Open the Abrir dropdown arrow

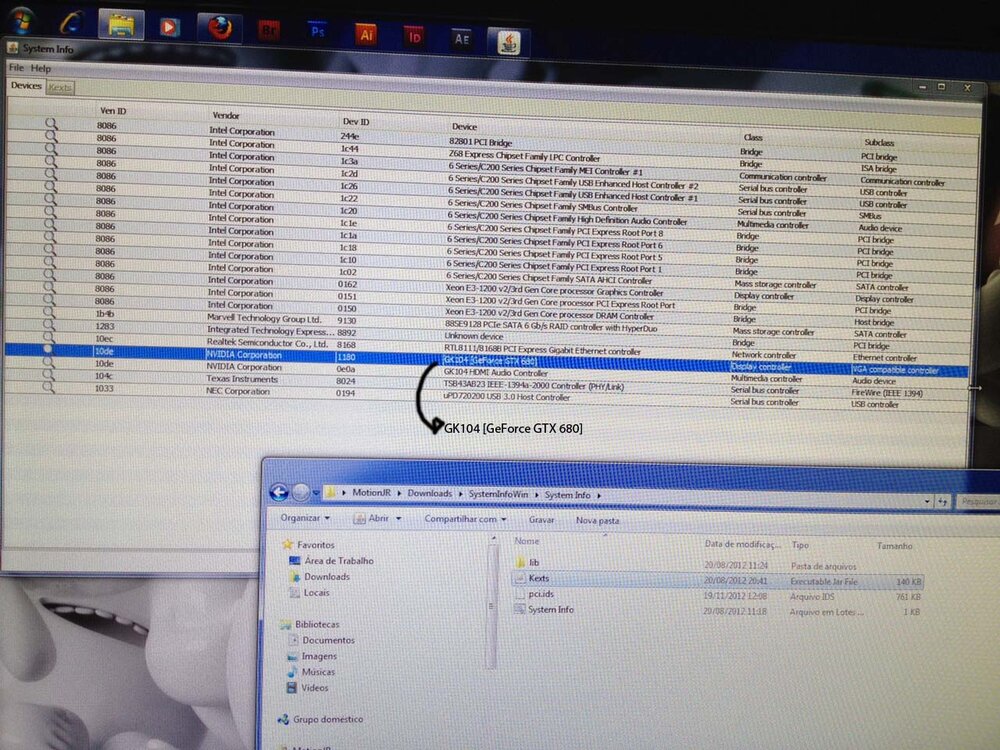point(399,519)
